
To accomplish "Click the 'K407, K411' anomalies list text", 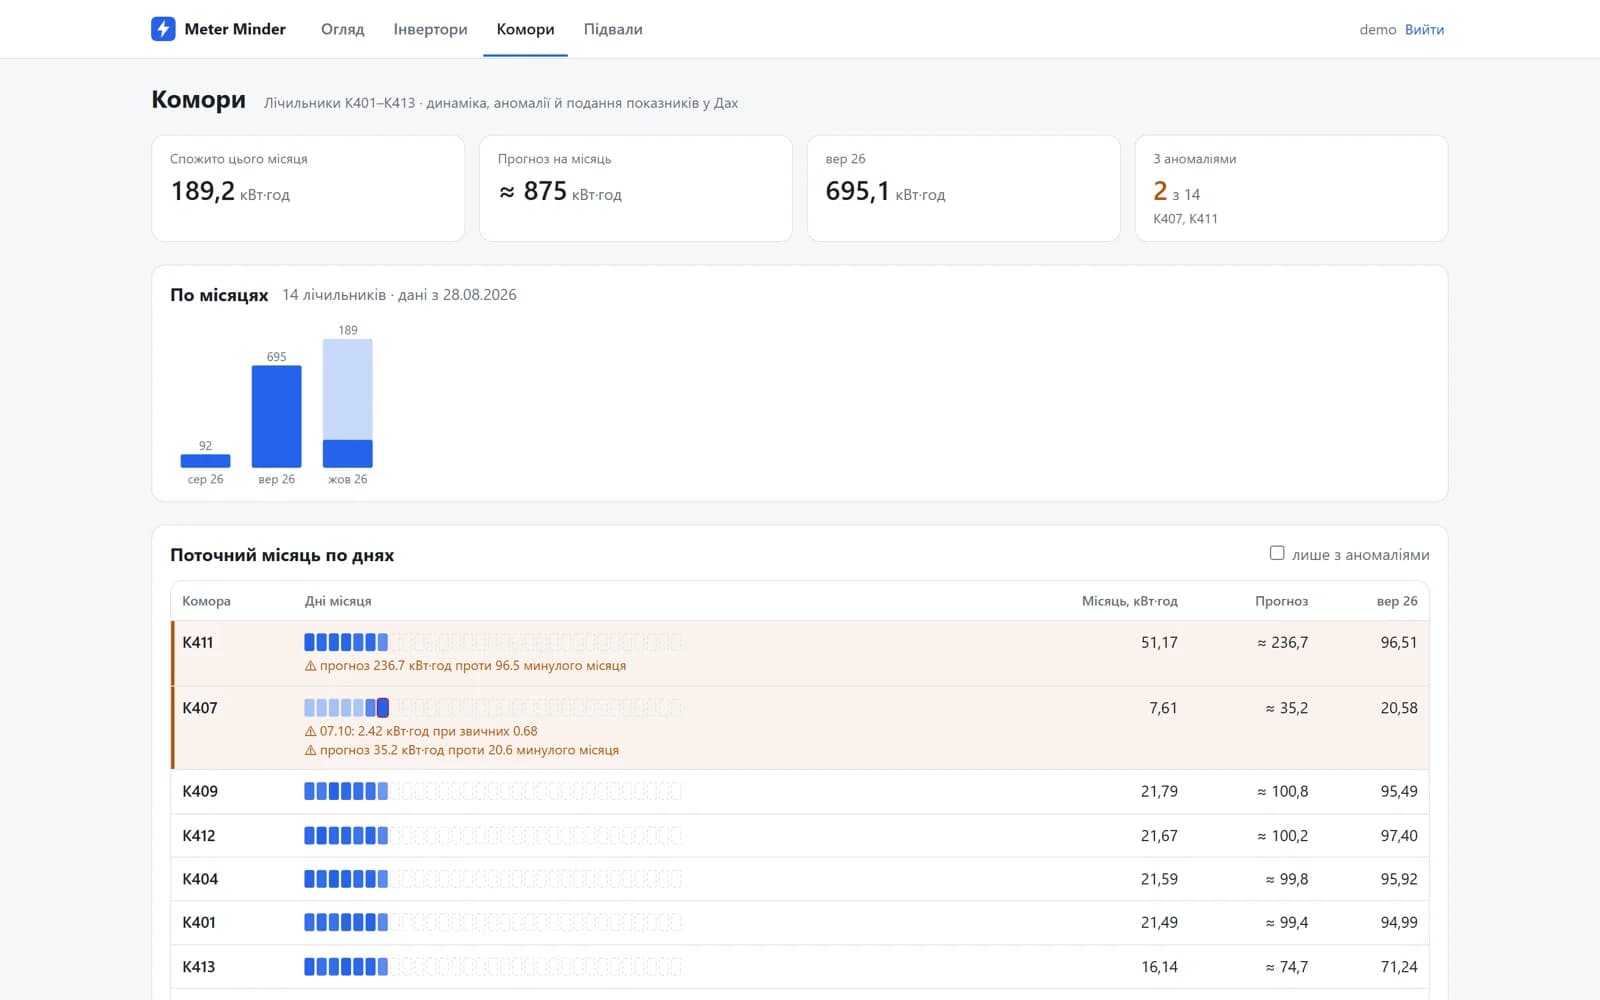I will [x=1185, y=219].
